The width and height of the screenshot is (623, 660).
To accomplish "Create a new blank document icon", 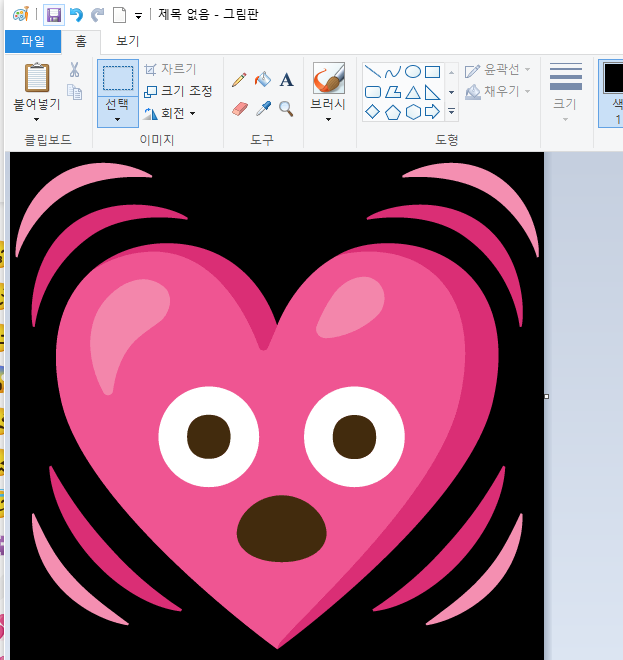I will click(x=120, y=16).
